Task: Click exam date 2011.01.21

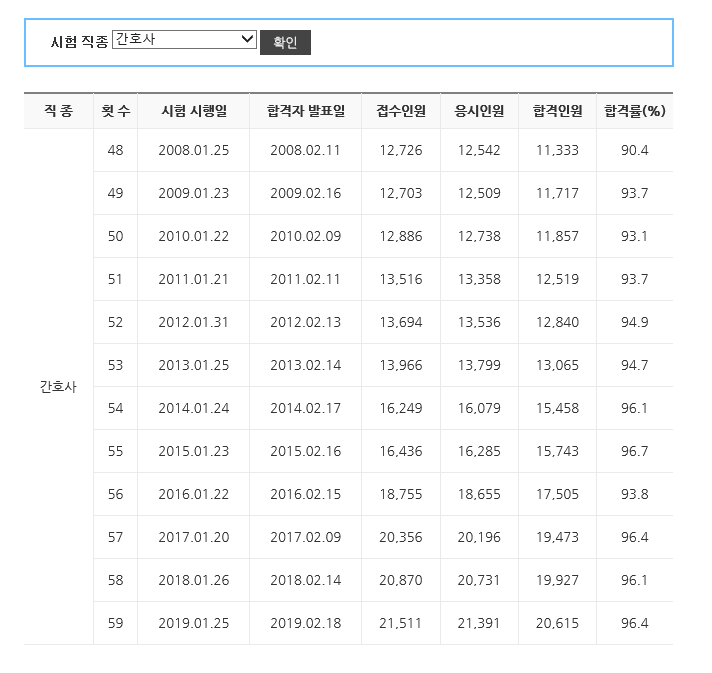Action: tap(194, 279)
